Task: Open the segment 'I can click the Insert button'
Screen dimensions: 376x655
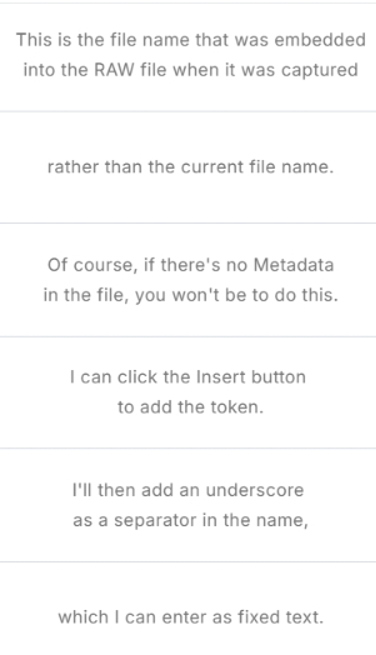Action: 188,377
